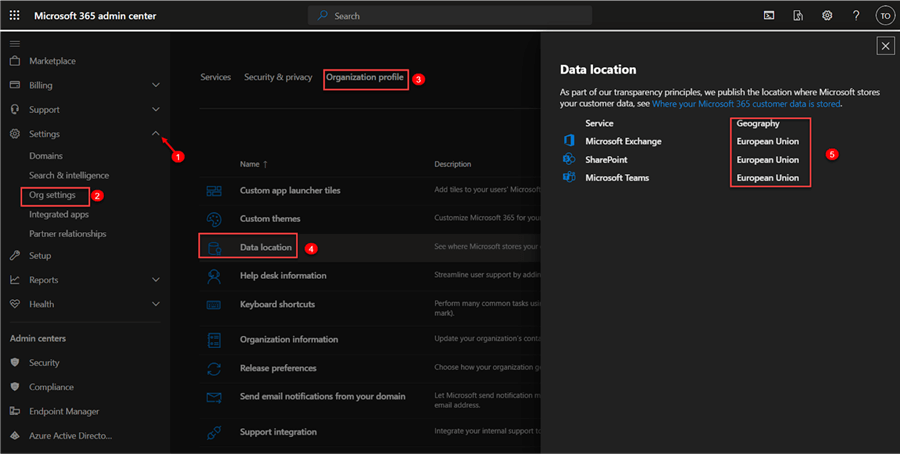
Task: Collapse navigation with hamburger icon
Action: point(15,44)
